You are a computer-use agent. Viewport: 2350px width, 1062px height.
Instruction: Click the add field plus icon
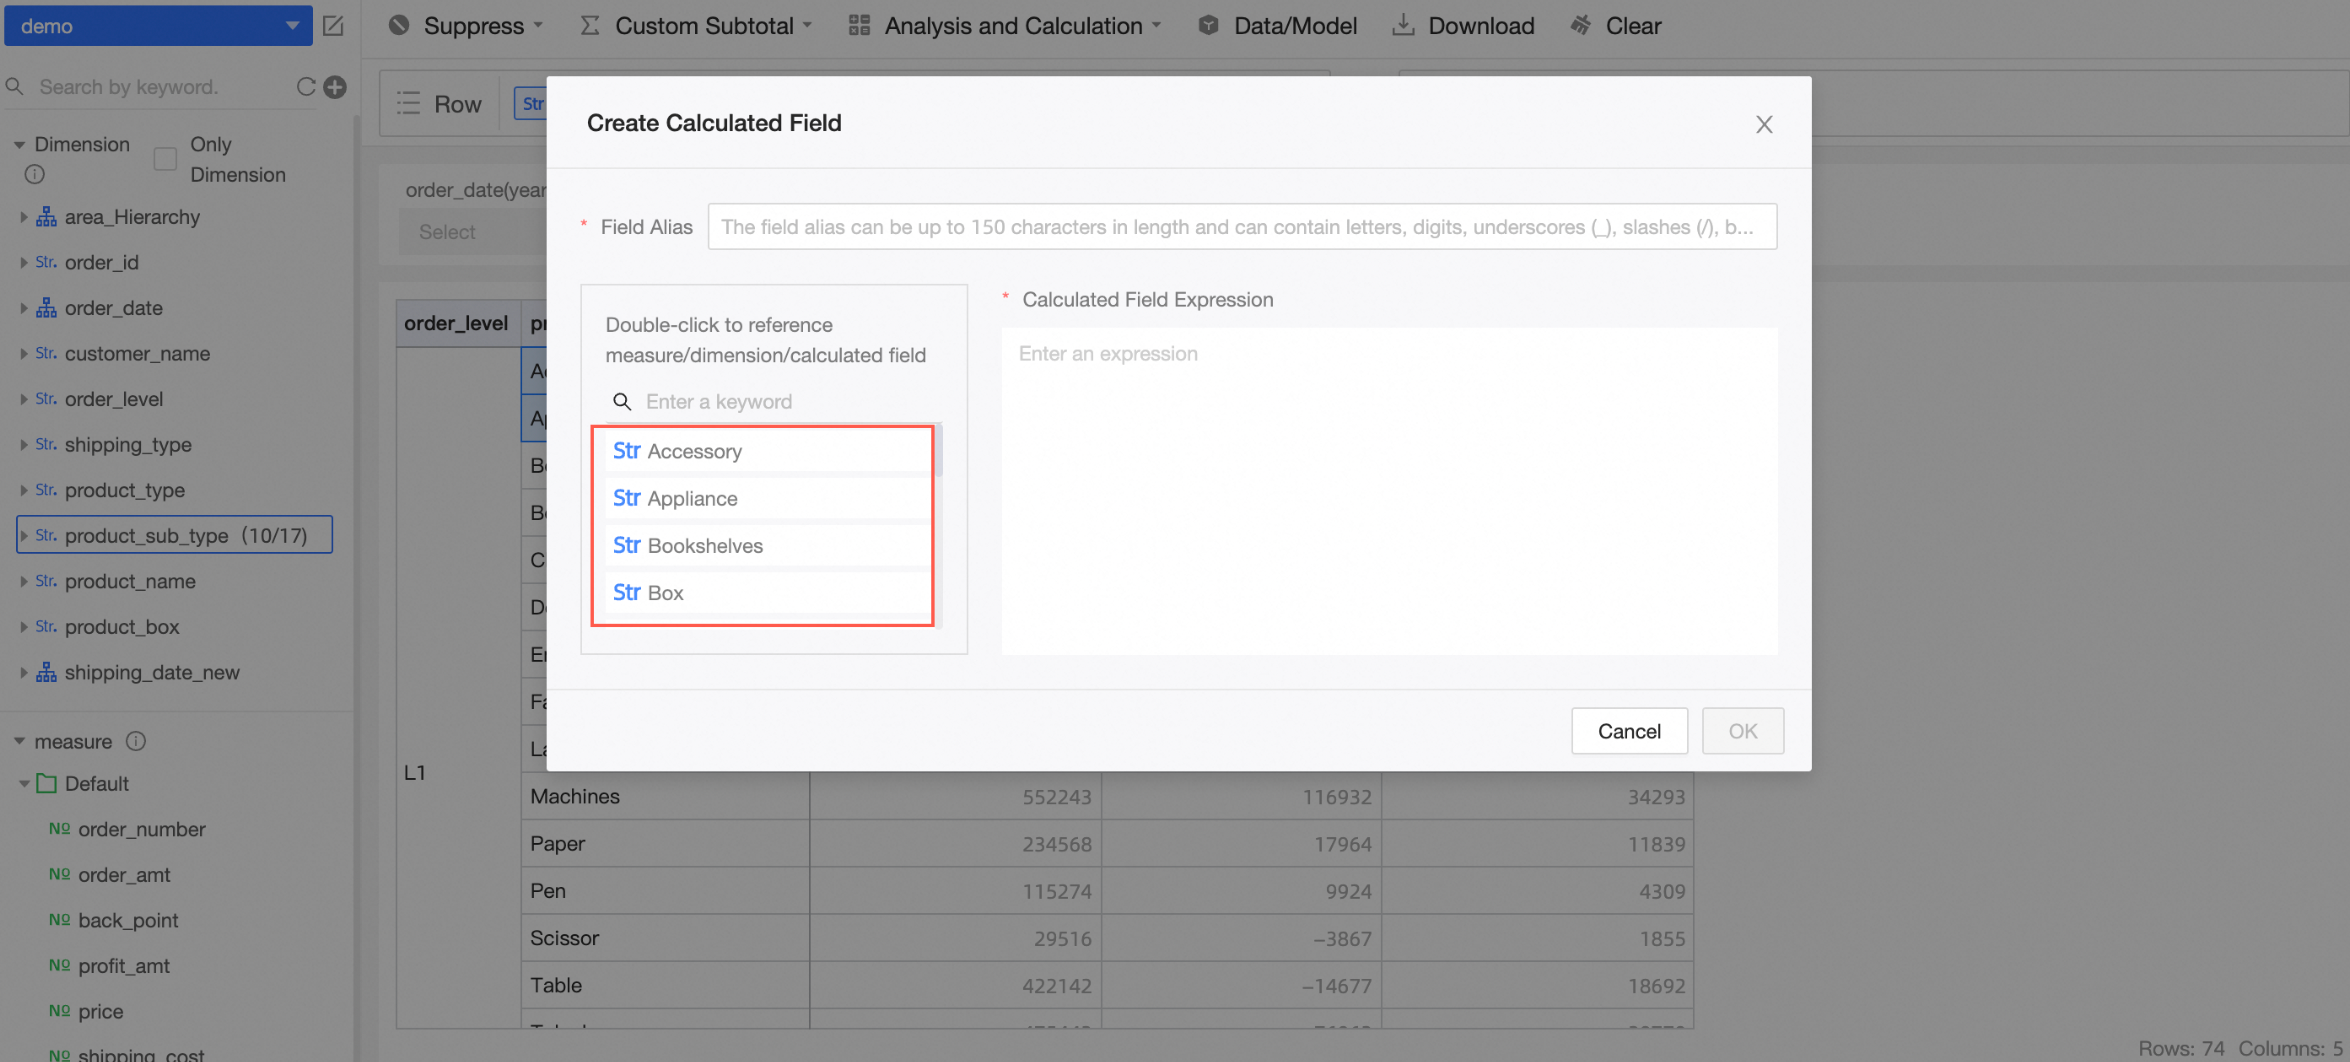336,87
